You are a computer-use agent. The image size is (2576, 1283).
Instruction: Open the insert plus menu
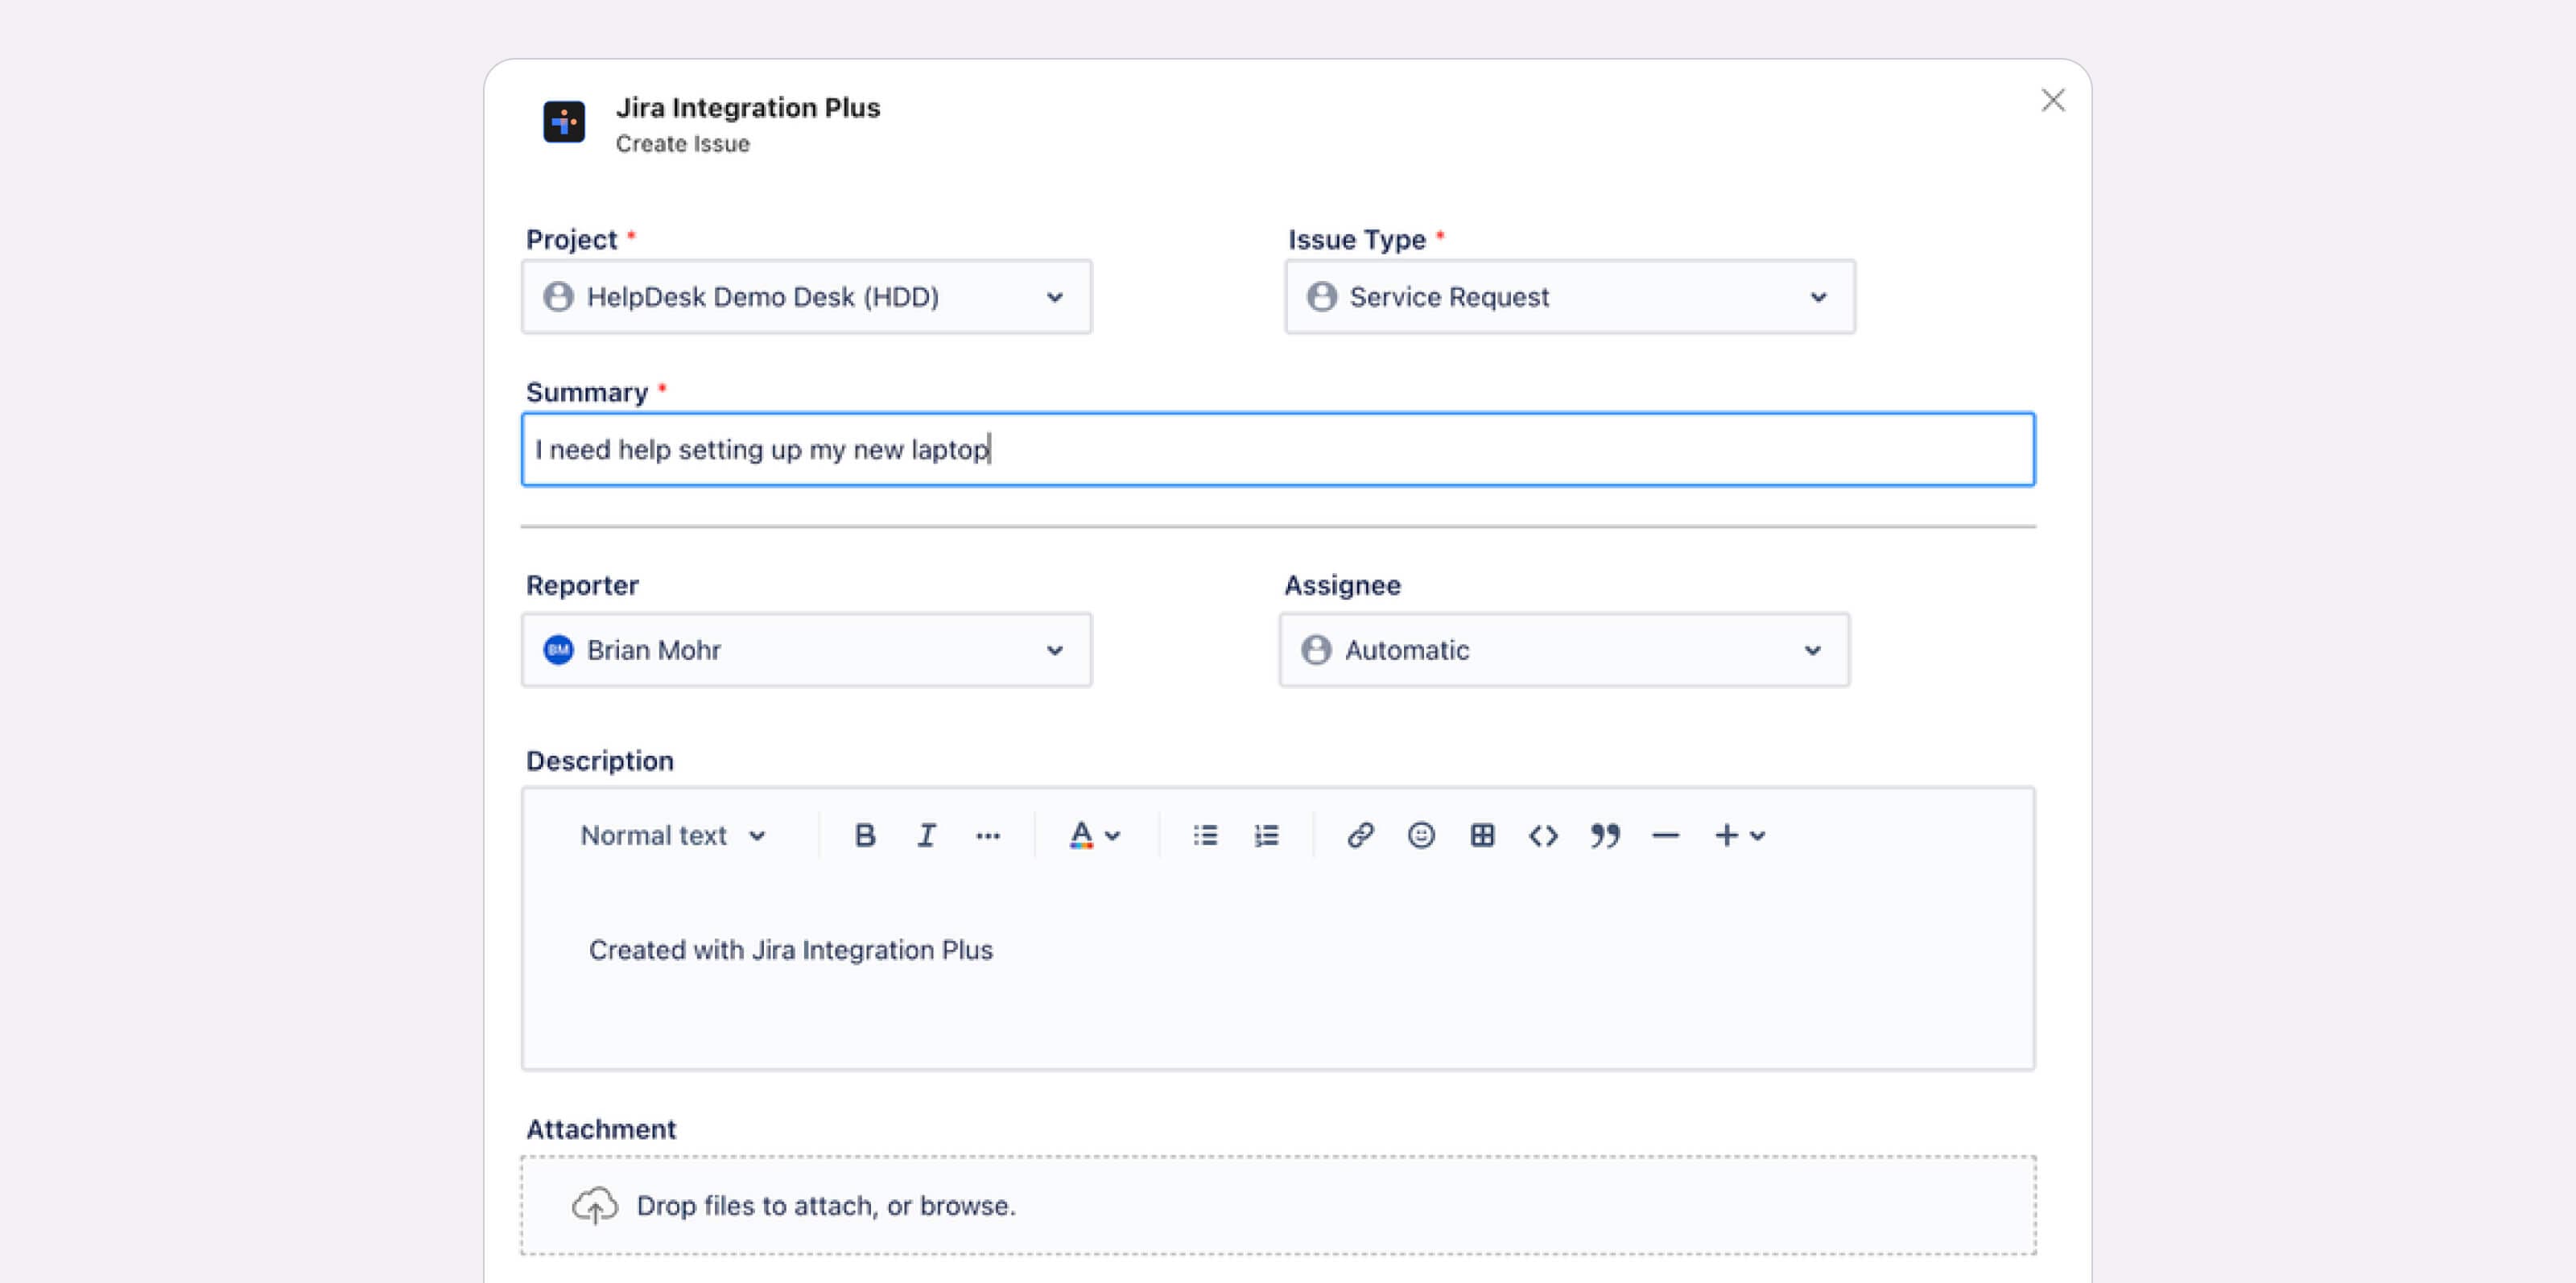tap(1740, 835)
